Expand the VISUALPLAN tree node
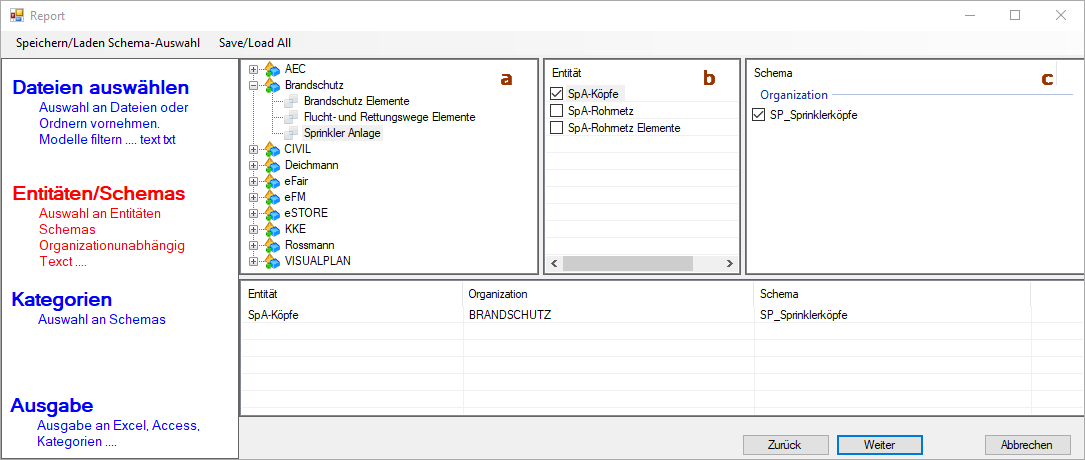 click(x=253, y=260)
